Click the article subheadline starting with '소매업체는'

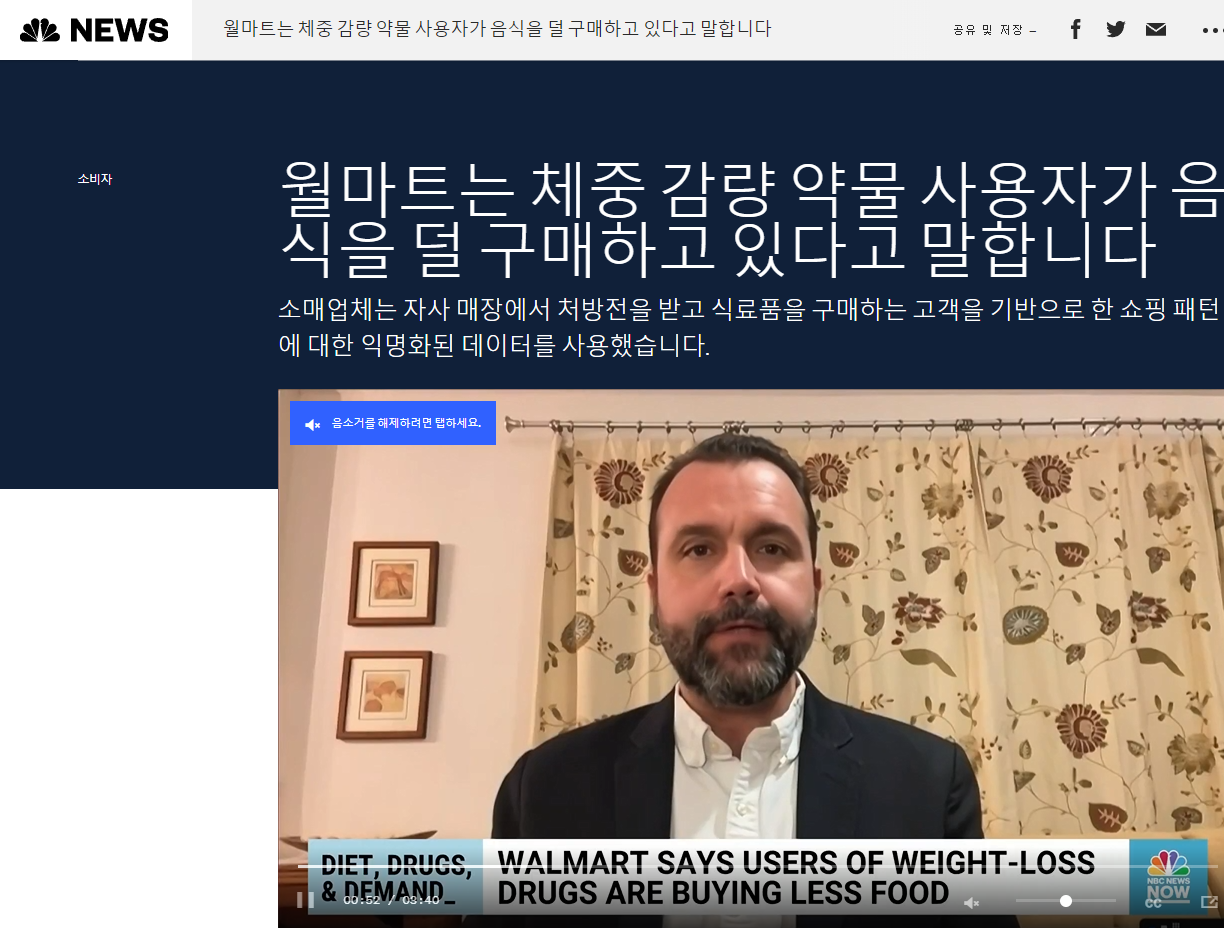[750, 327]
